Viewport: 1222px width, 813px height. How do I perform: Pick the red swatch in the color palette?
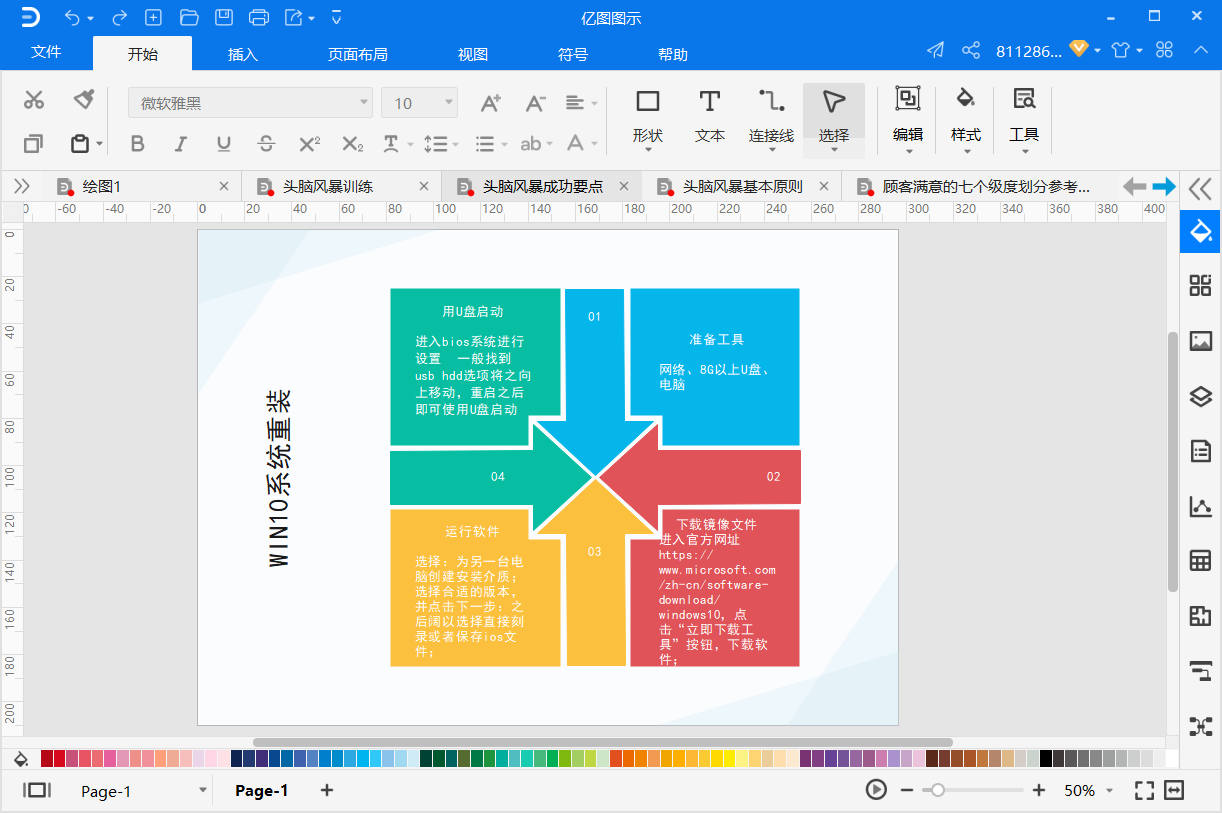coord(60,758)
